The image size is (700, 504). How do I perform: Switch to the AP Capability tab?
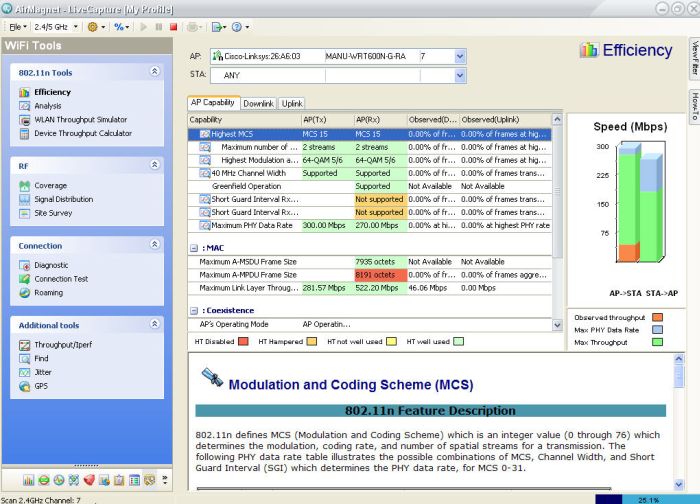coord(213,103)
